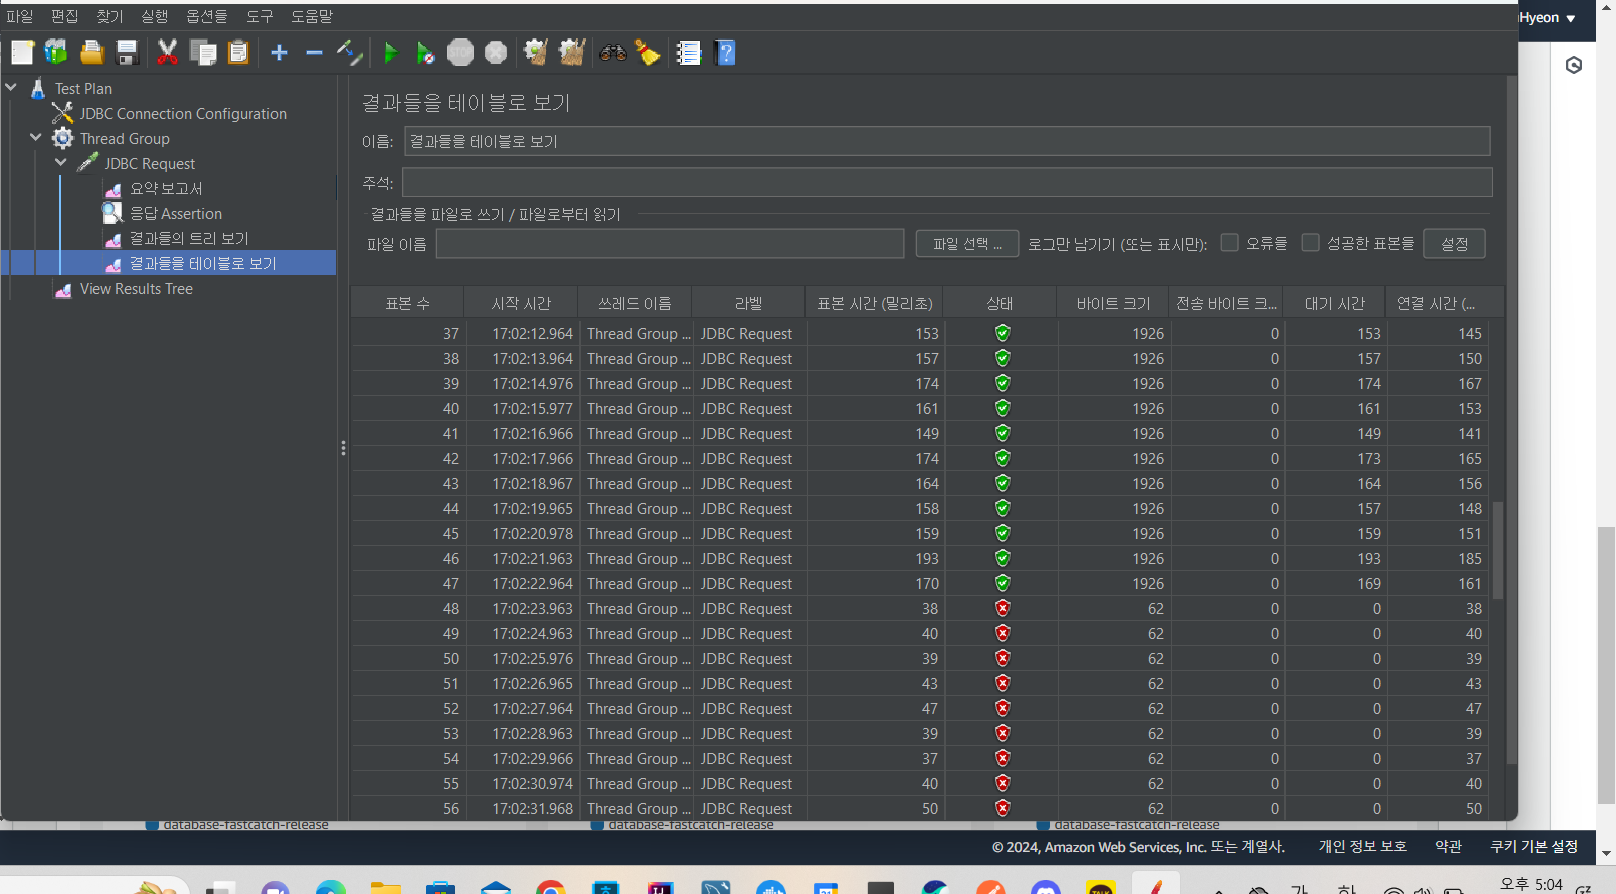Open the 도움말 menu
1616x894 pixels.
[x=312, y=16]
